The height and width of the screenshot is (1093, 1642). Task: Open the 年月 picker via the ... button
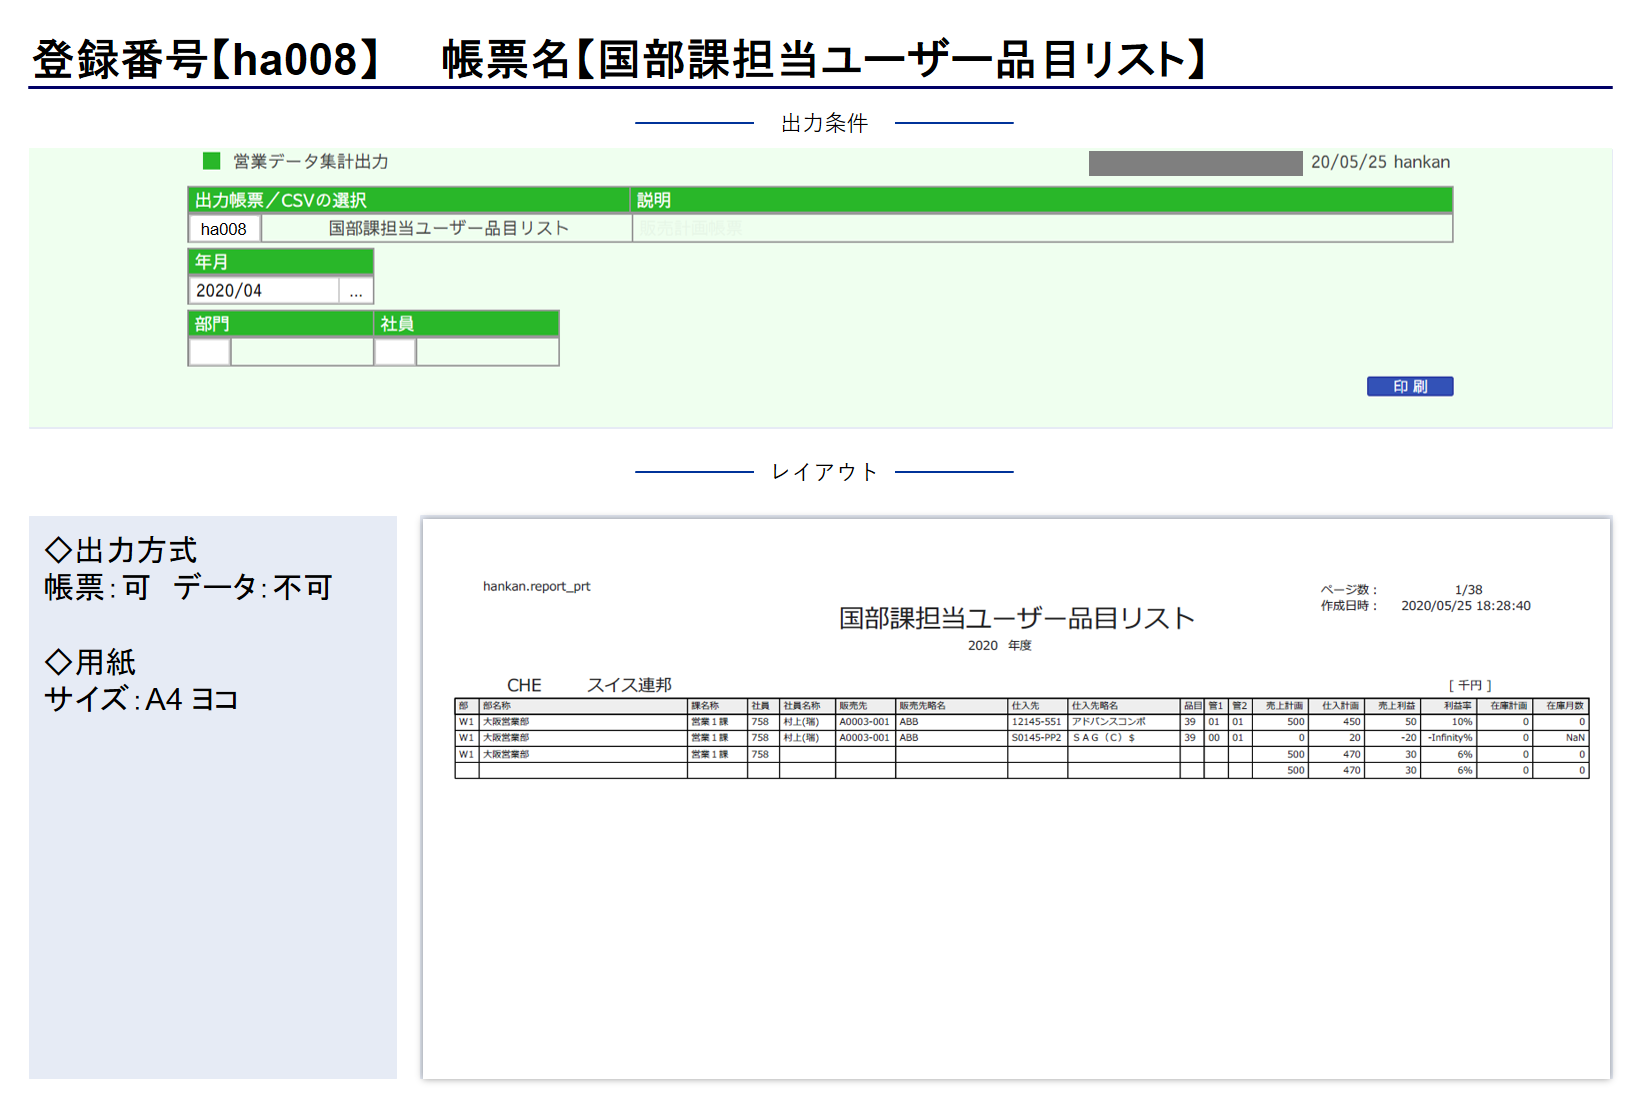click(356, 290)
